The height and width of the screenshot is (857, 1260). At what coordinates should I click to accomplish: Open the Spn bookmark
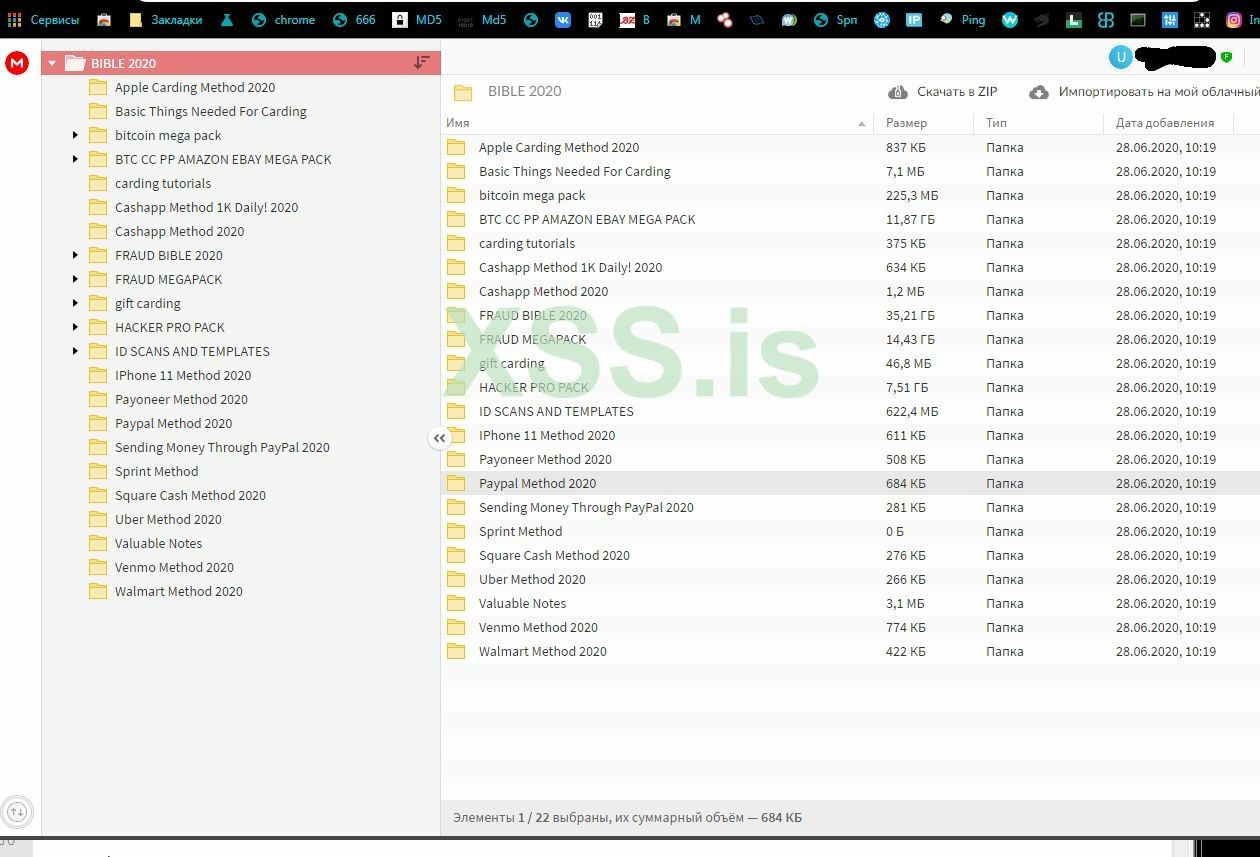click(x=836, y=19)
